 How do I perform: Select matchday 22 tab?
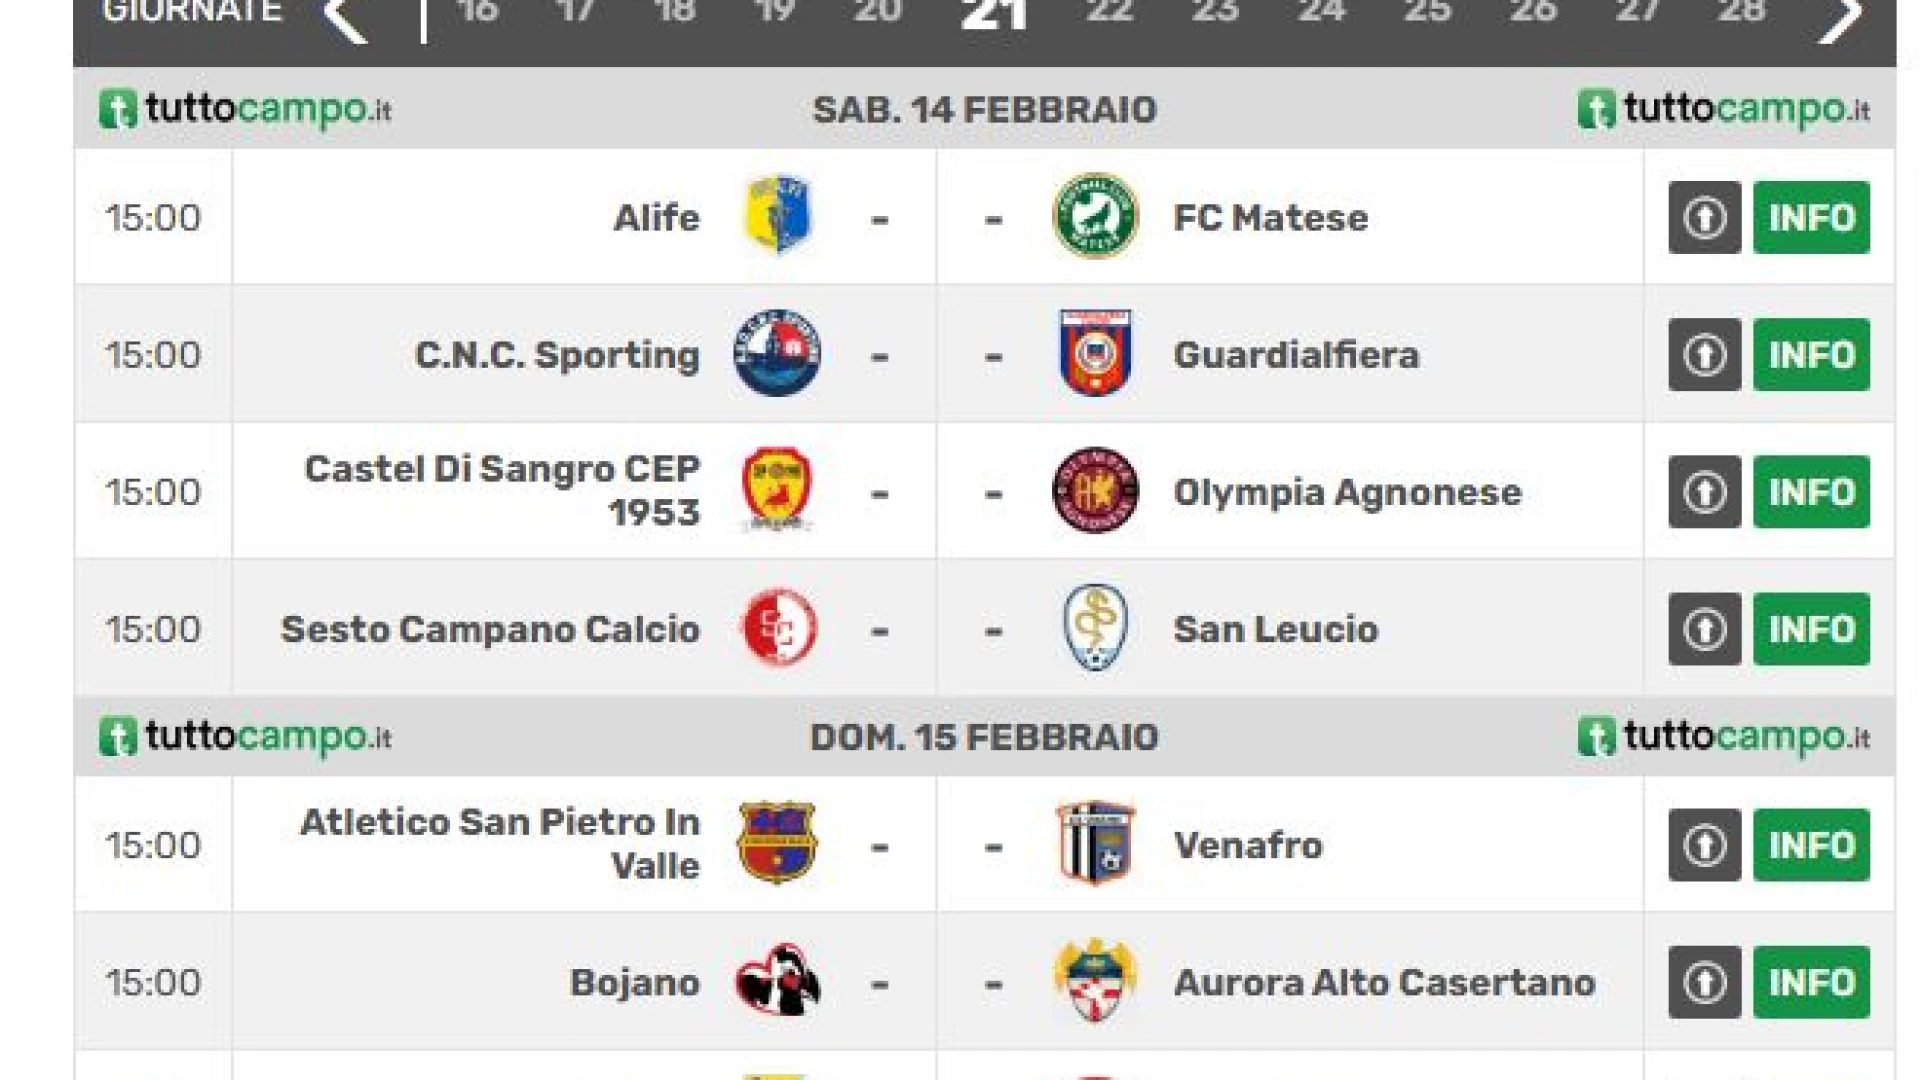(x=1109, y=12)
